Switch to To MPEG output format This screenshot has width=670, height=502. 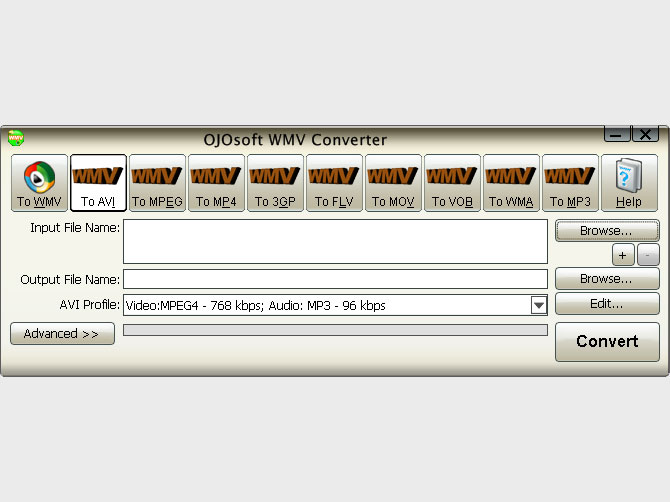(x=157, y=183)
